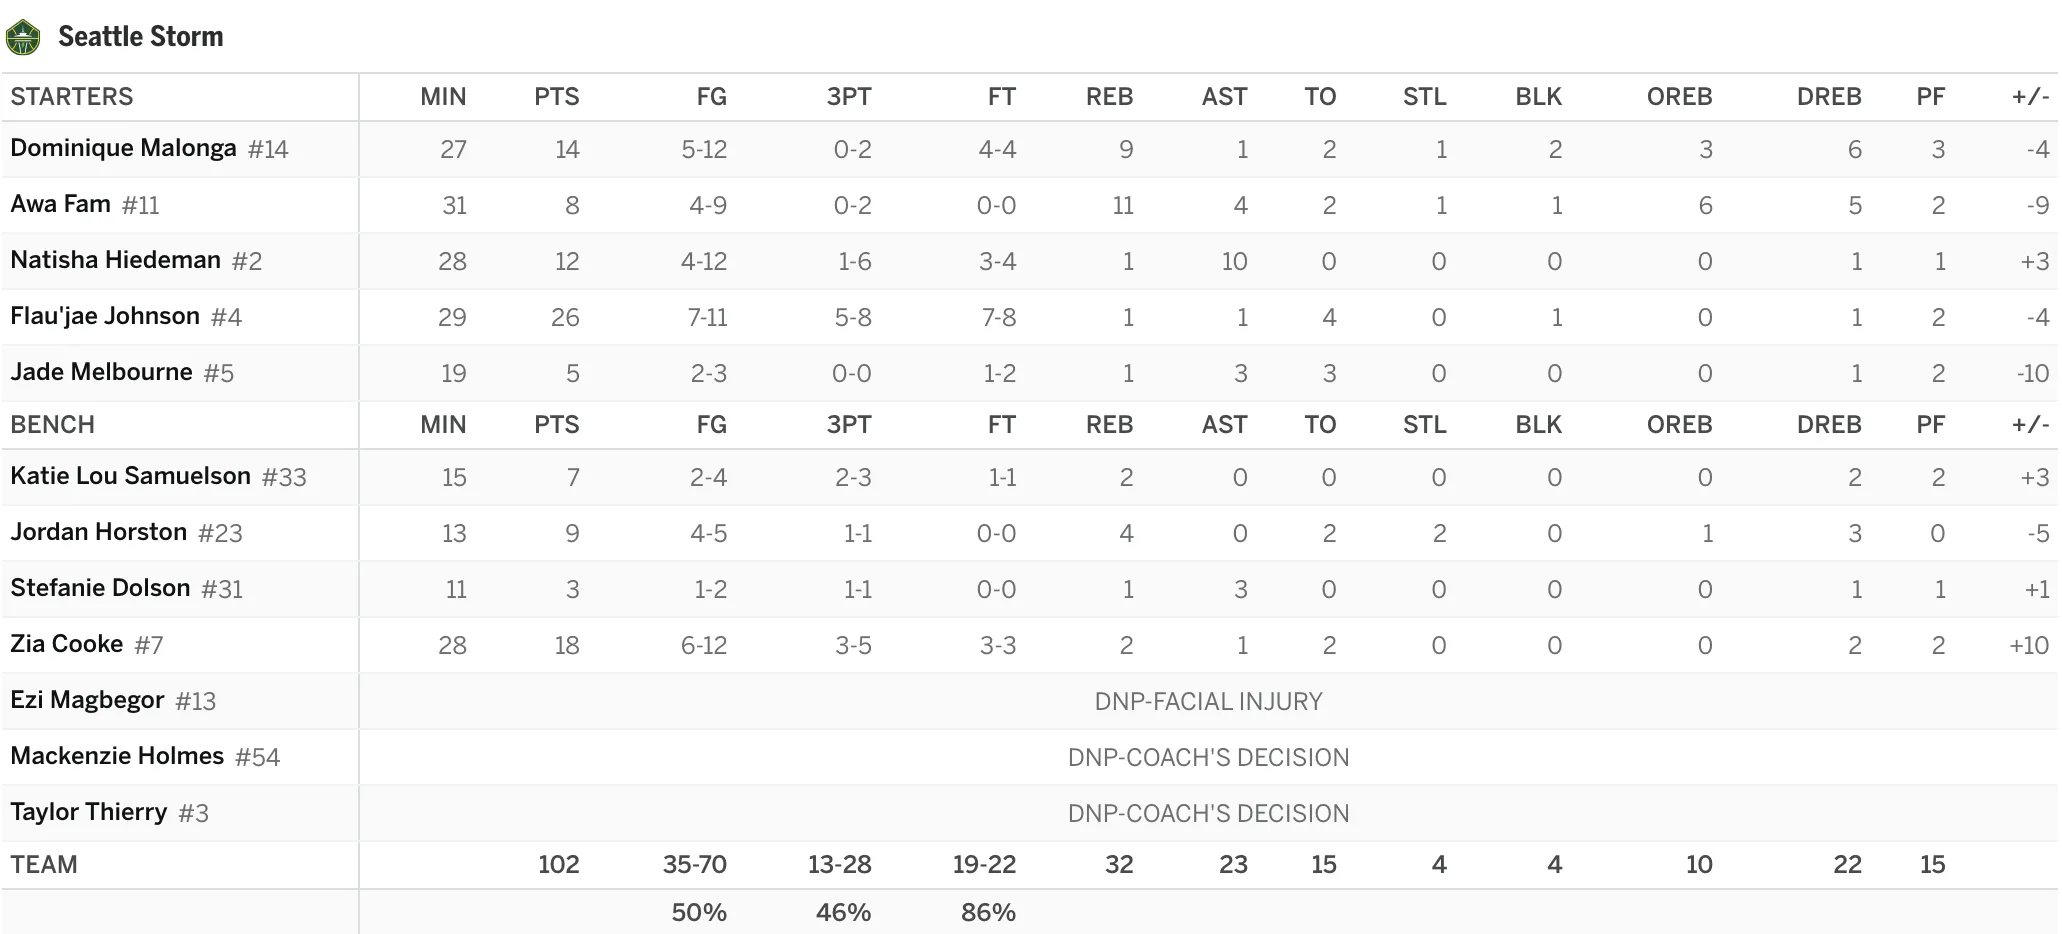This screenshot has width=2062, height=934.
Task: Open Flau'jae Johnson's player profile
Action: click(105, 316)
